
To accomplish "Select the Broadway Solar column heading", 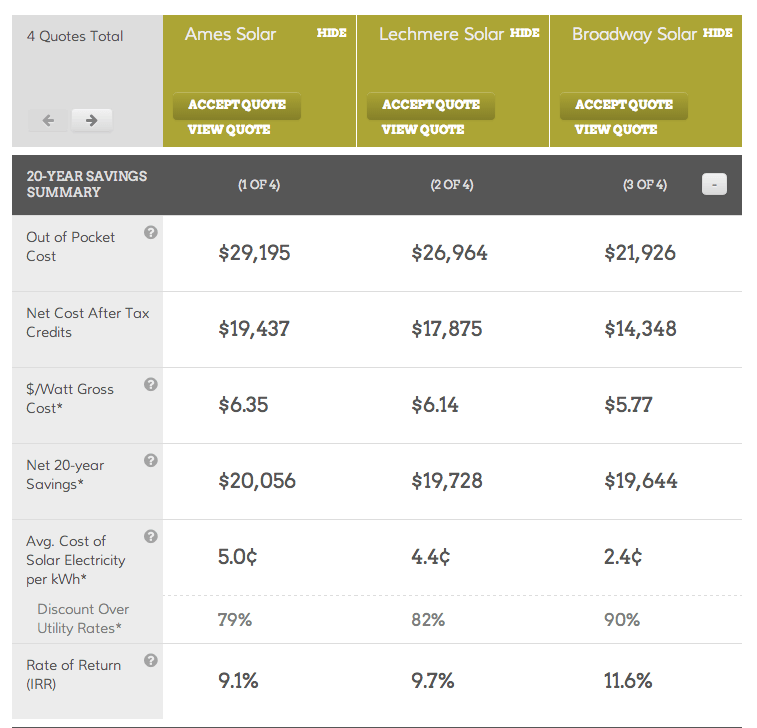I will pyautogui.click(x=634, y=34).
